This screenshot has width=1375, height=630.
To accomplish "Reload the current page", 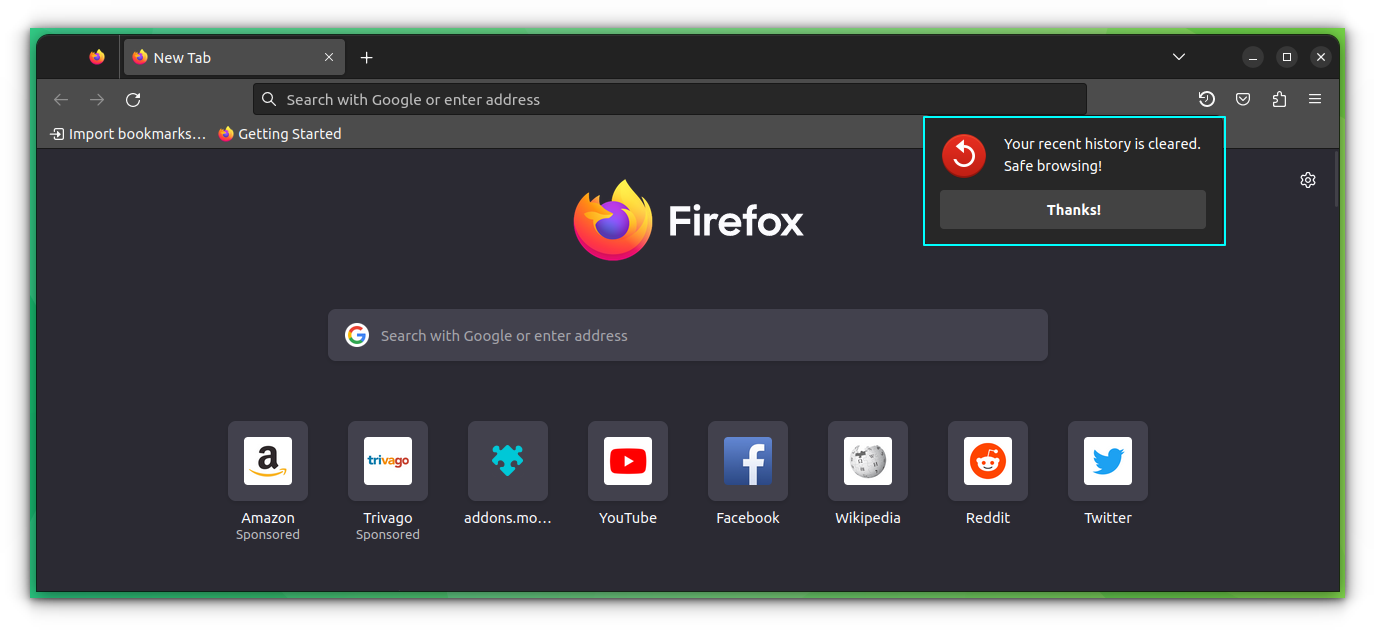I will [x=133, y=99].
